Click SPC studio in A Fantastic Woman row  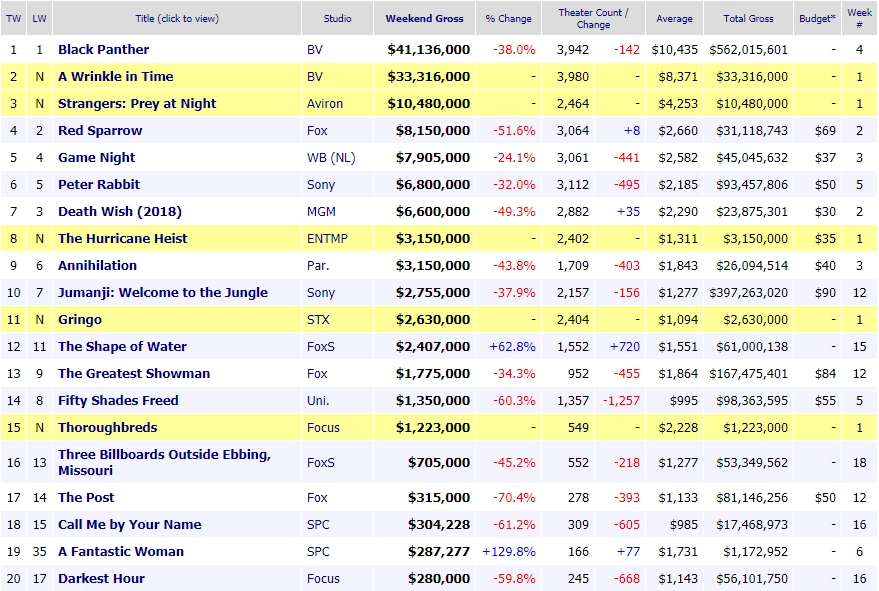click(x=318, y=551)
